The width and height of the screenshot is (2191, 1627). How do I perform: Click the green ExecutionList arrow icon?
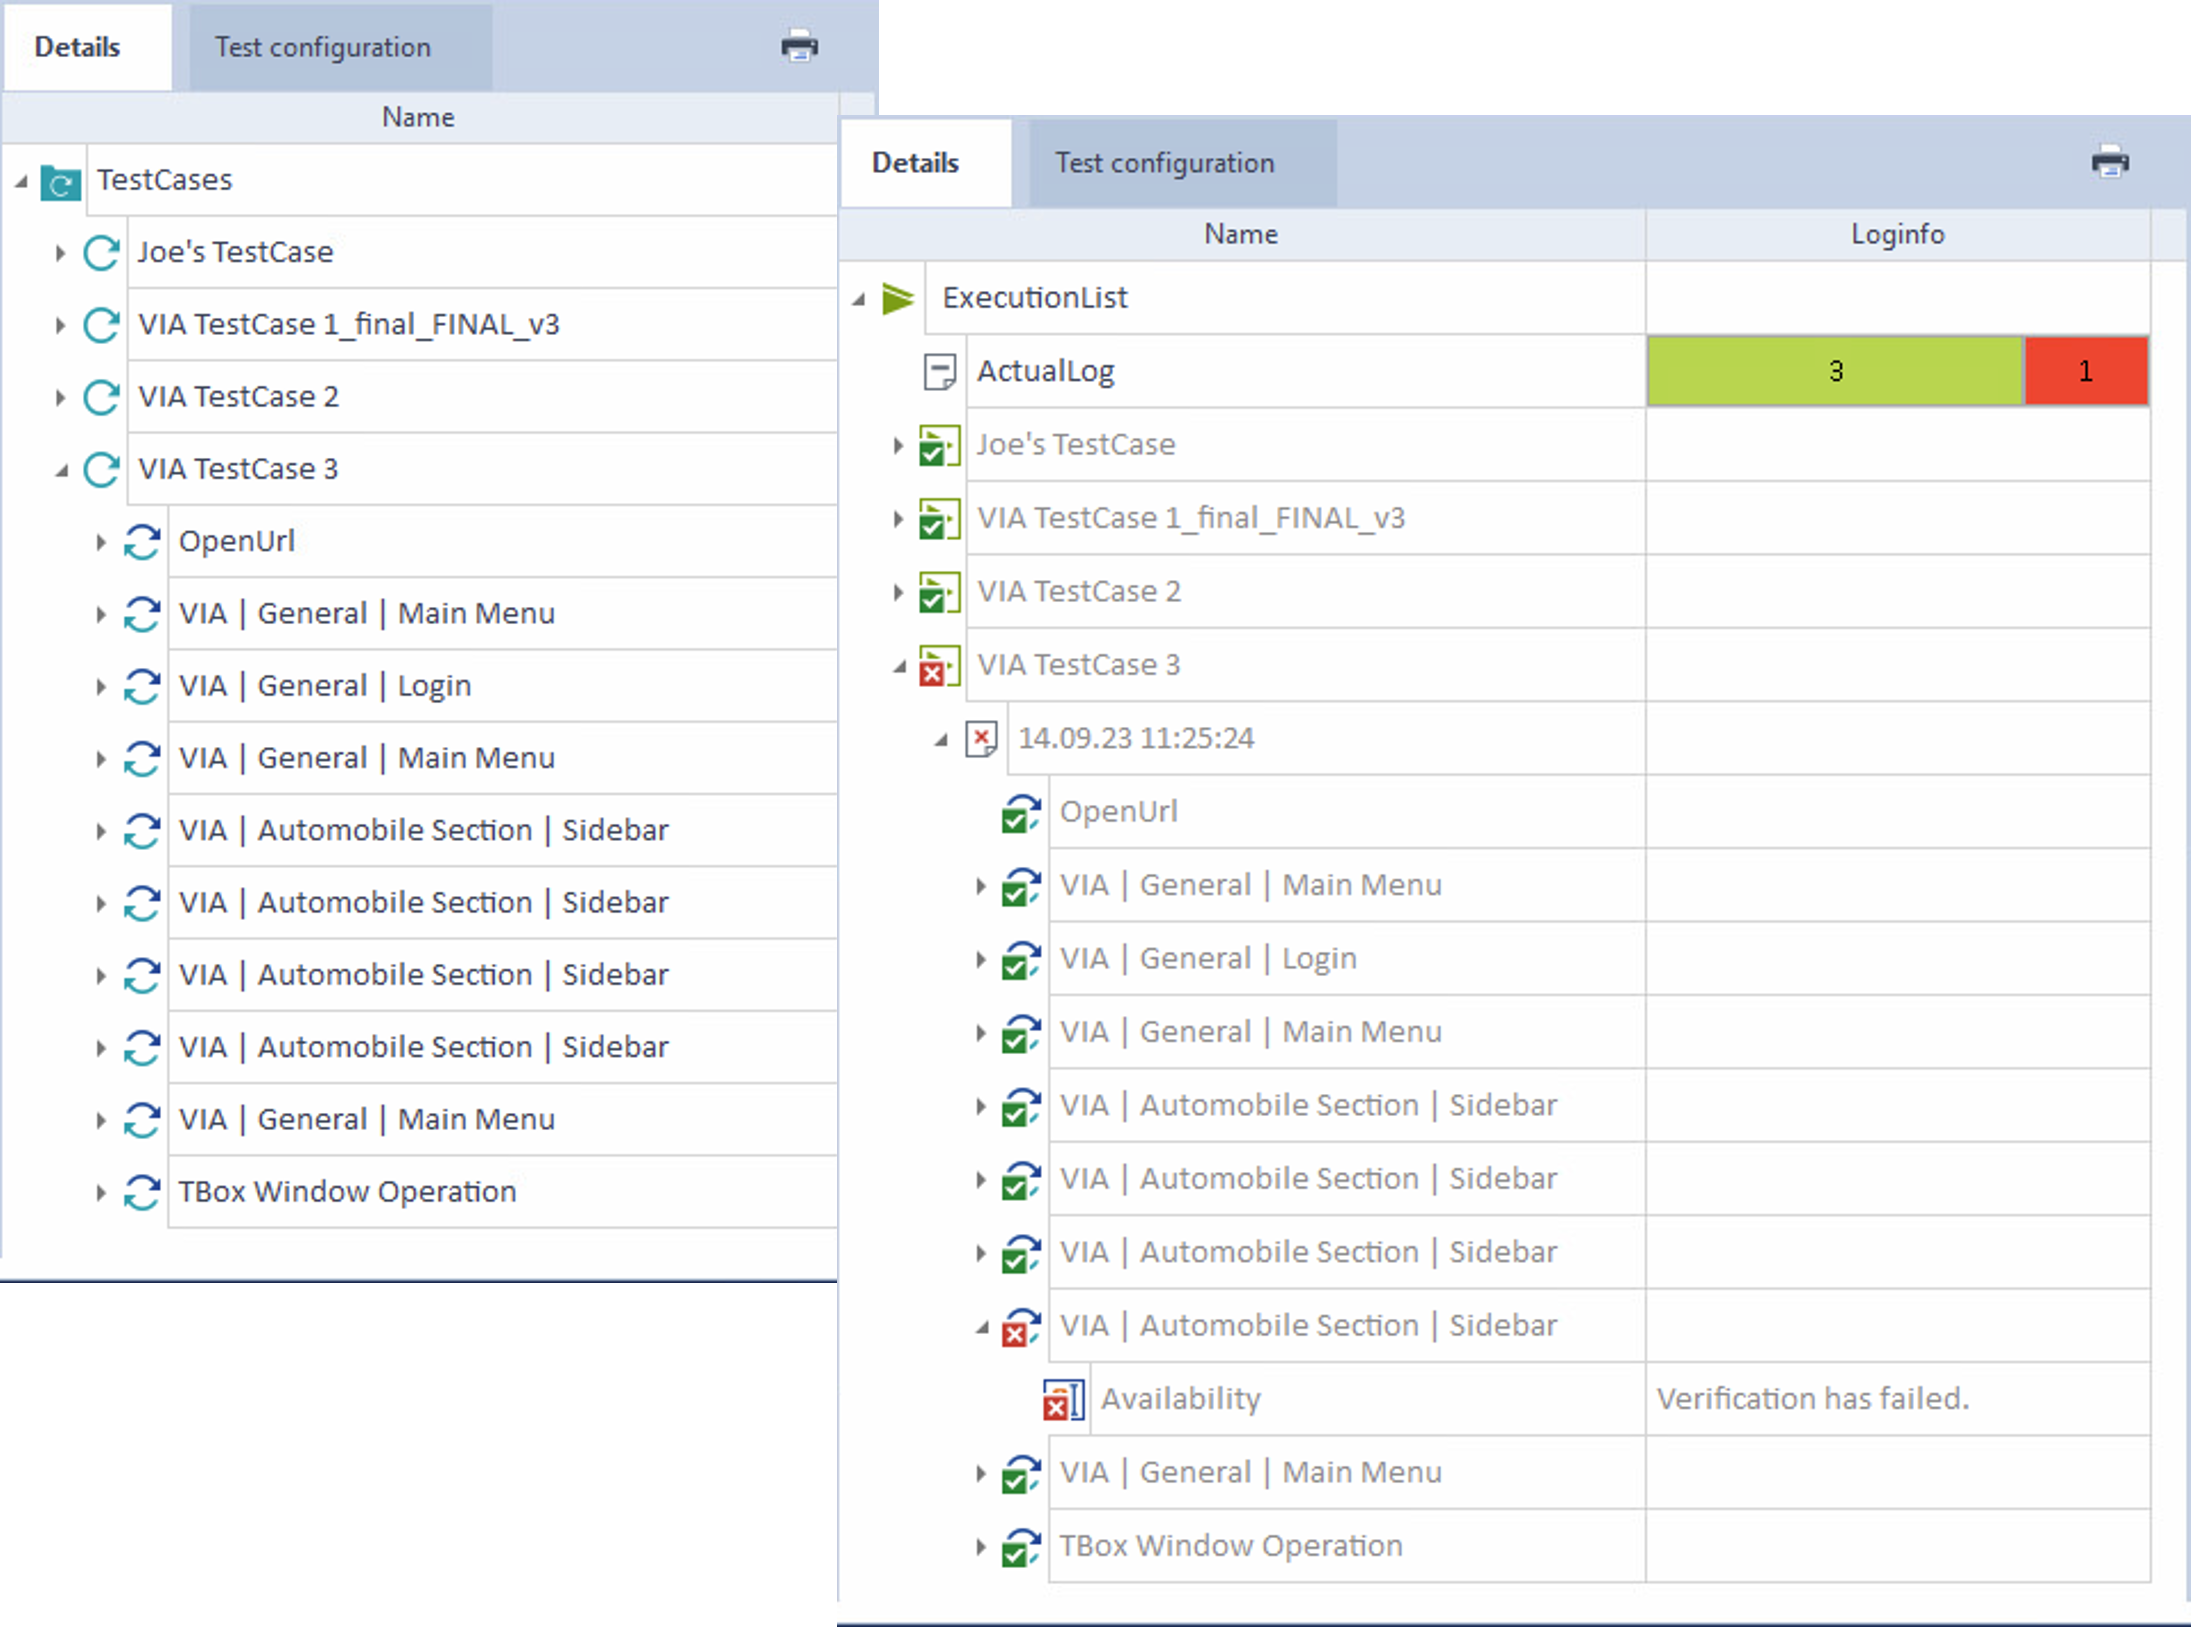897,298
